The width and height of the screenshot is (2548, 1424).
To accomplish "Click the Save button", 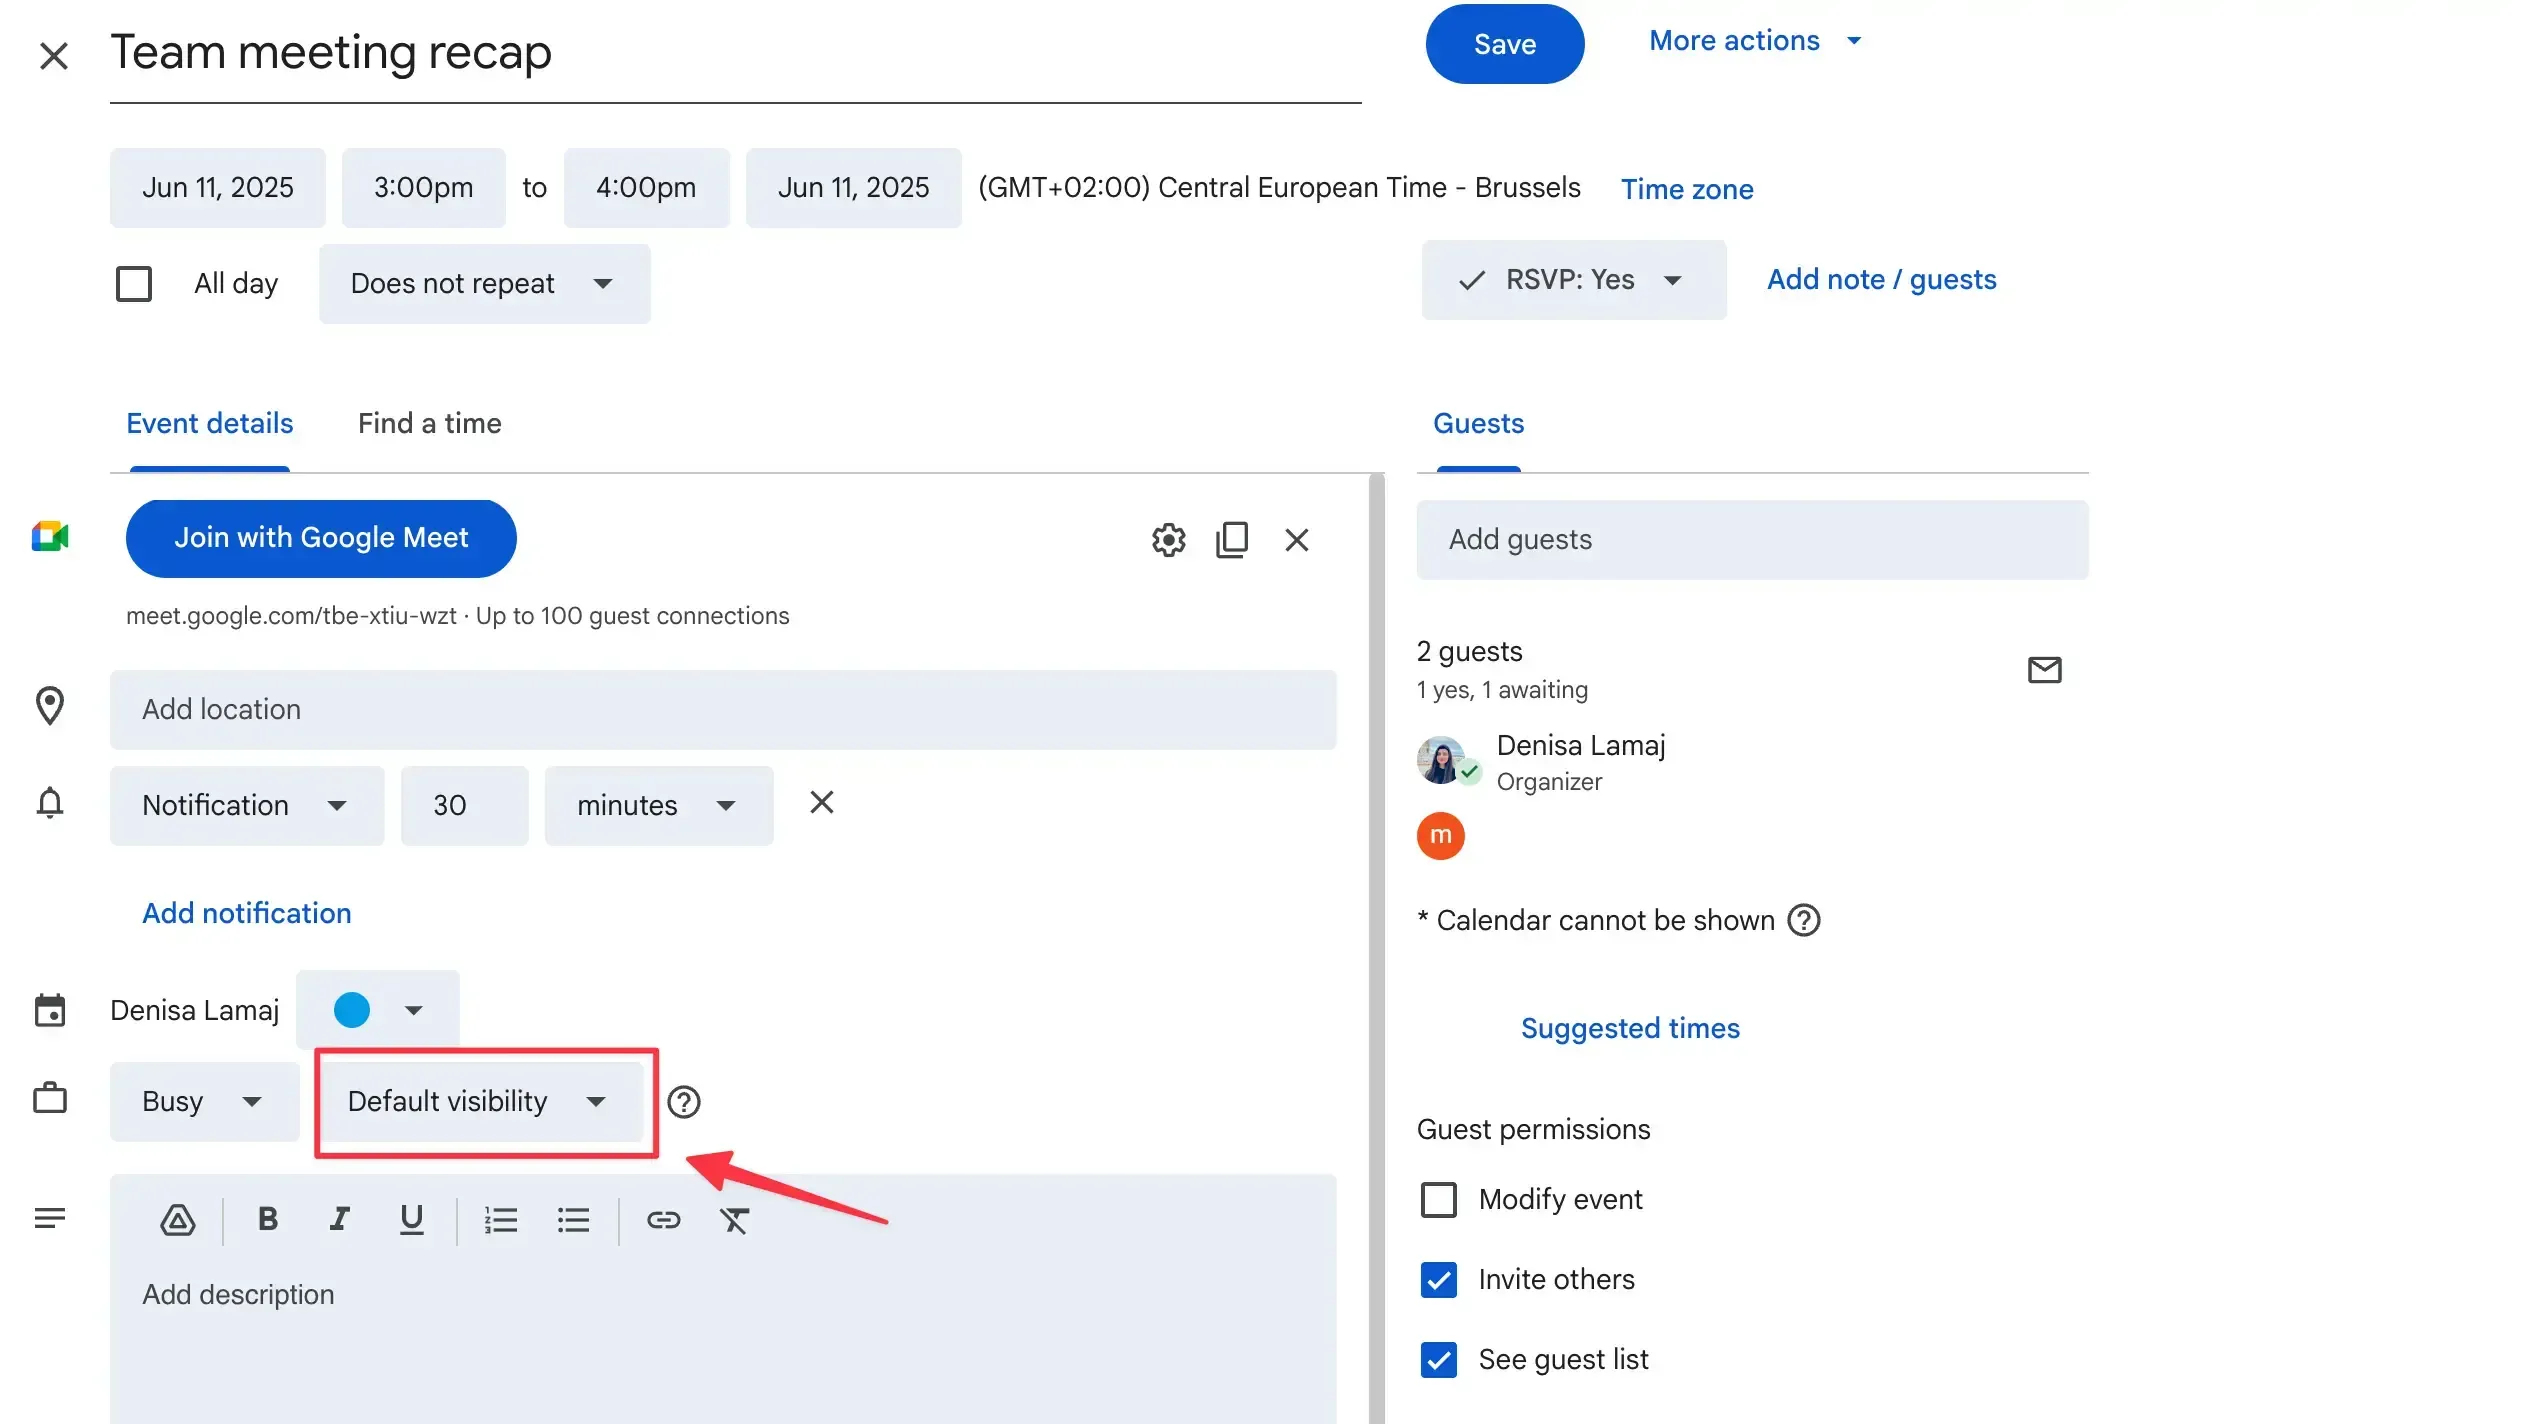I will pyautogui.click(x=1504, y=44).
